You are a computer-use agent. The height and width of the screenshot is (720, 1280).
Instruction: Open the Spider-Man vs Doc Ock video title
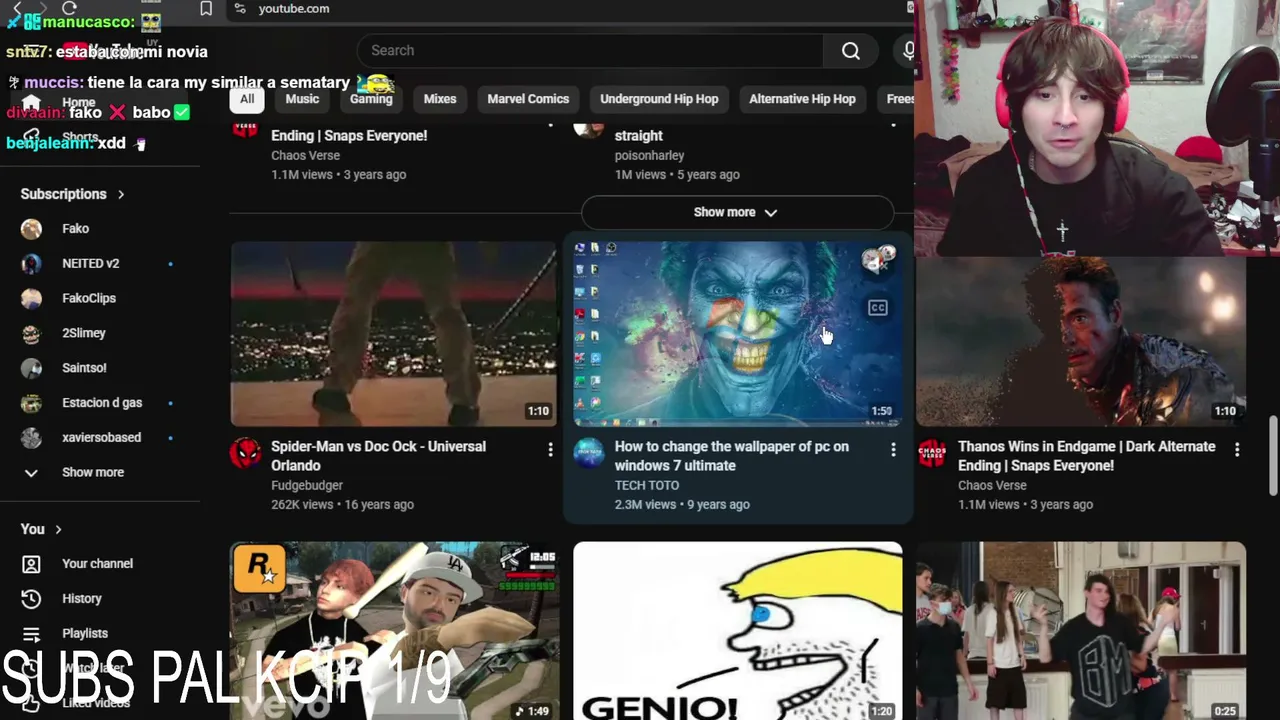tap(378, 456)
